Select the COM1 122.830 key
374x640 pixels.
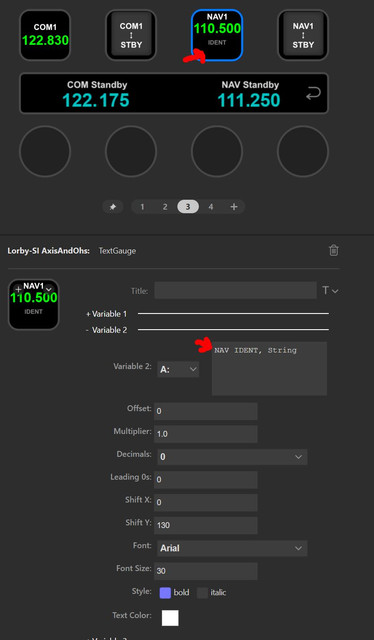pyautogui.click(x=45, y=35)
